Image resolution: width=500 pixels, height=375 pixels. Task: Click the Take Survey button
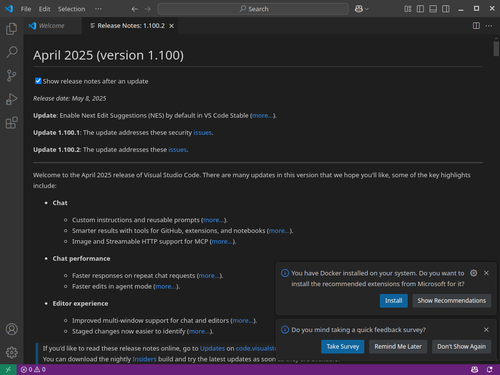343,347
